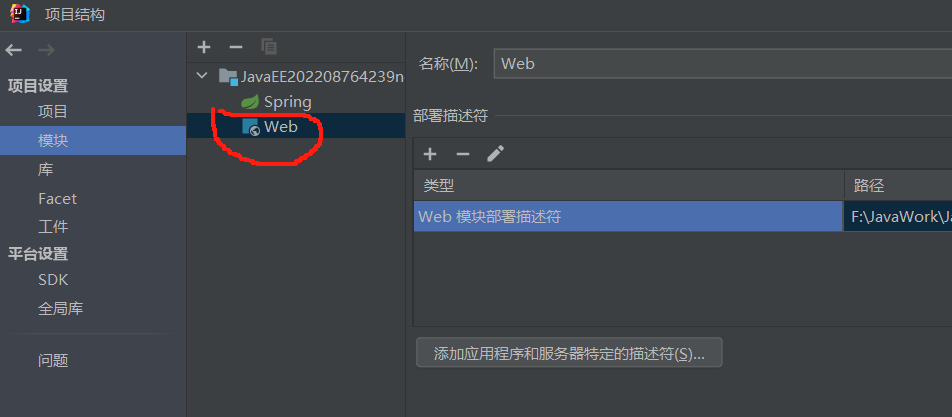Open the Facet settings section
Viewport: 952px width, 417px height.
[x=58, y=198]
